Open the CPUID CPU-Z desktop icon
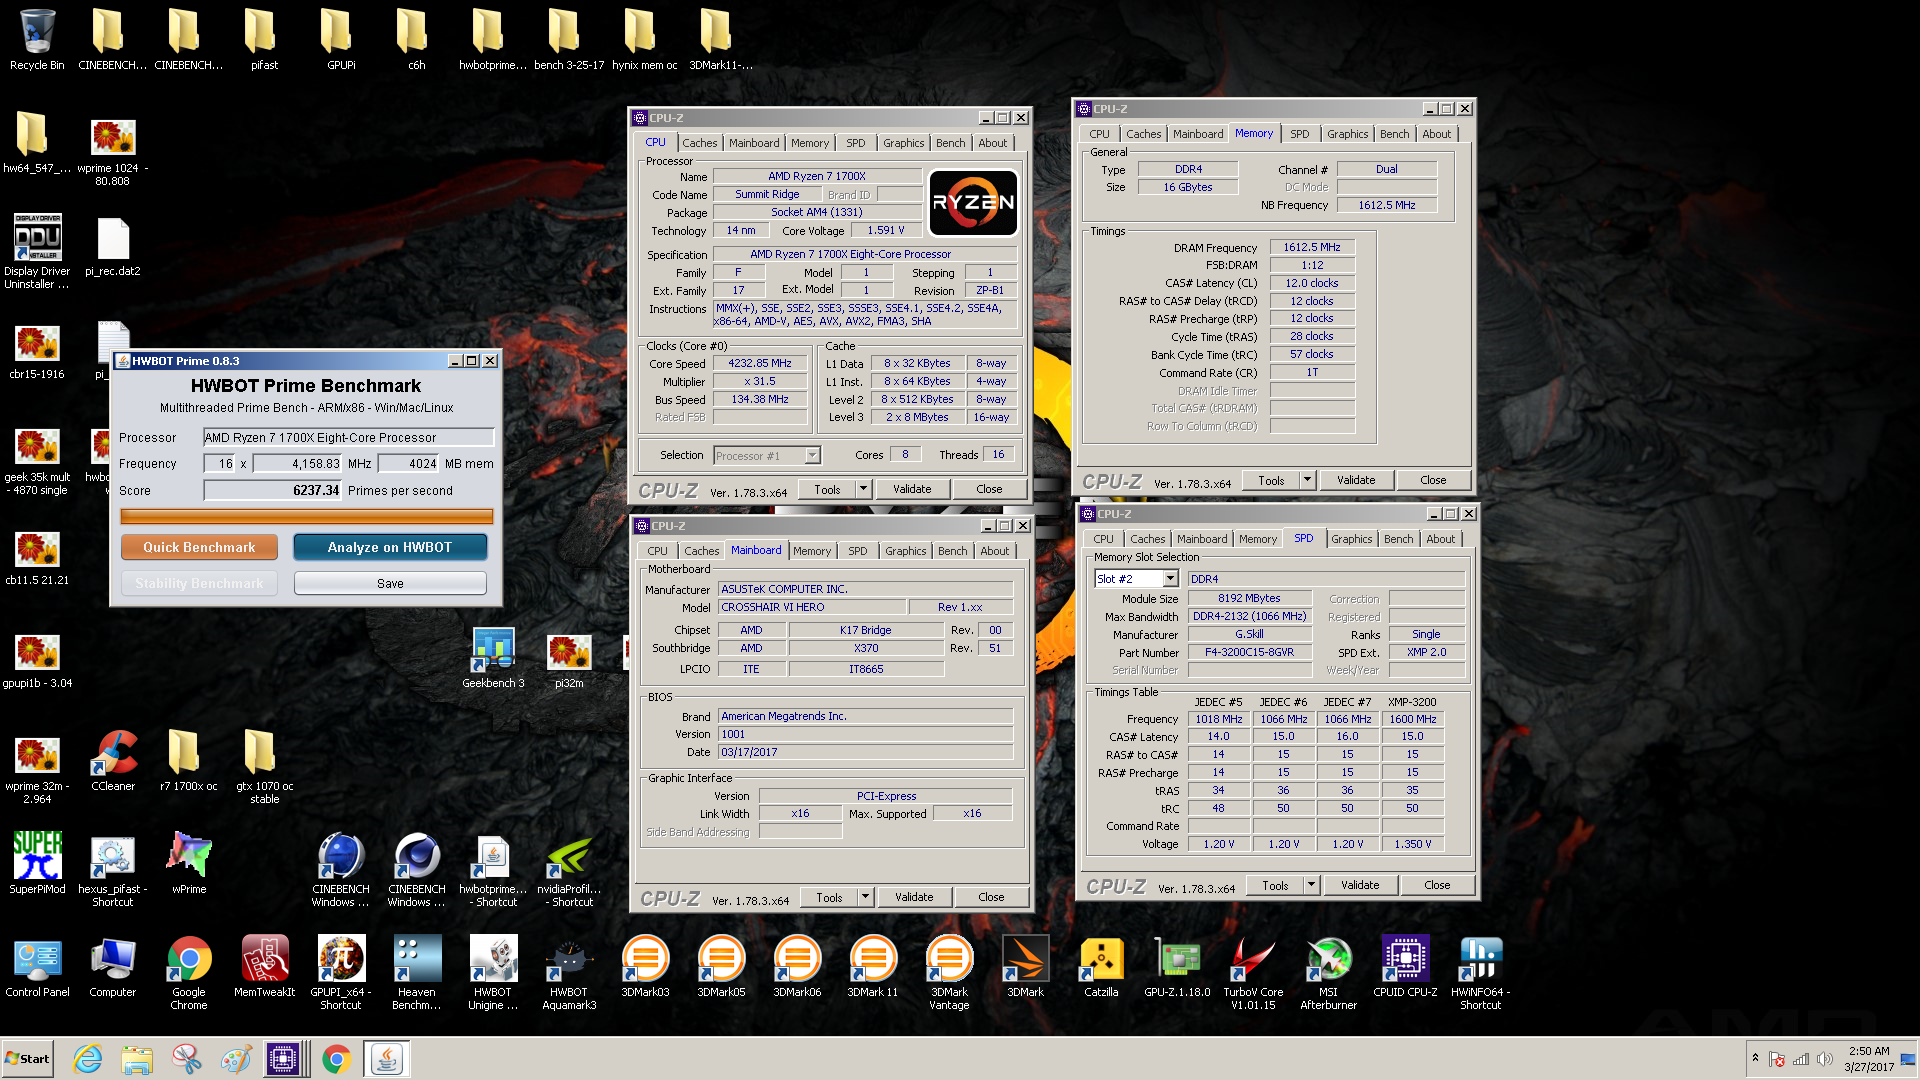 click(1405, 966)
